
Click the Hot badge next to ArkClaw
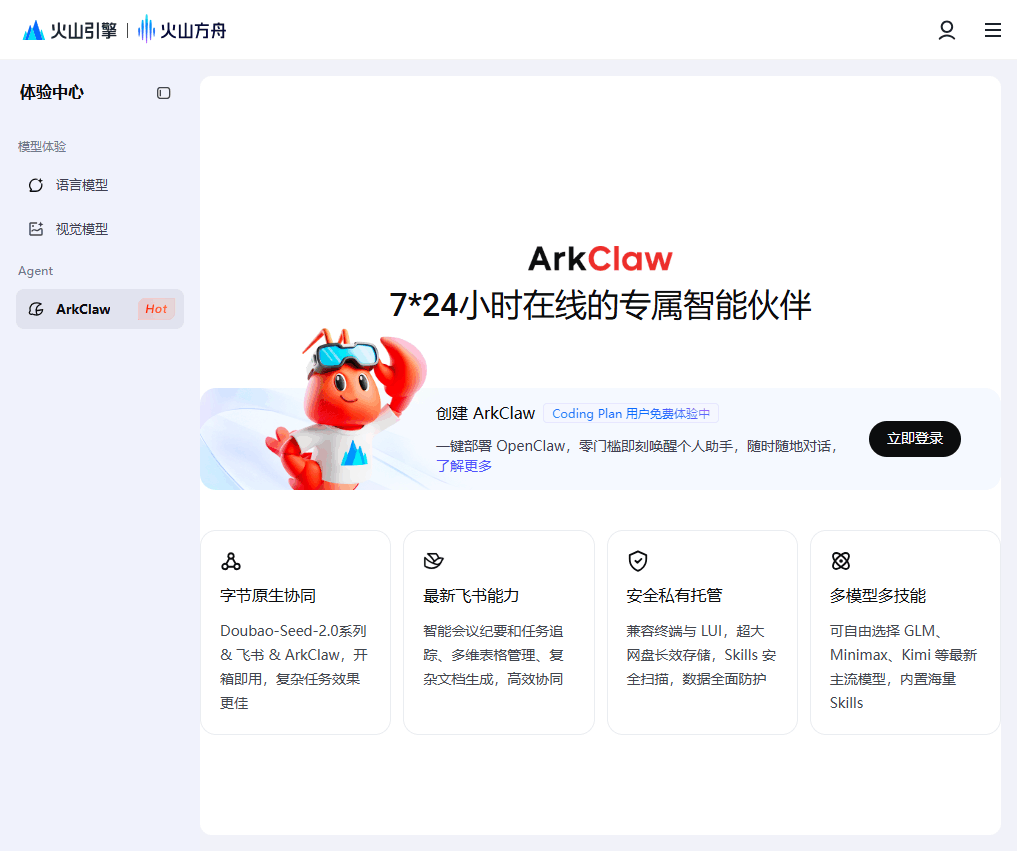156,309
